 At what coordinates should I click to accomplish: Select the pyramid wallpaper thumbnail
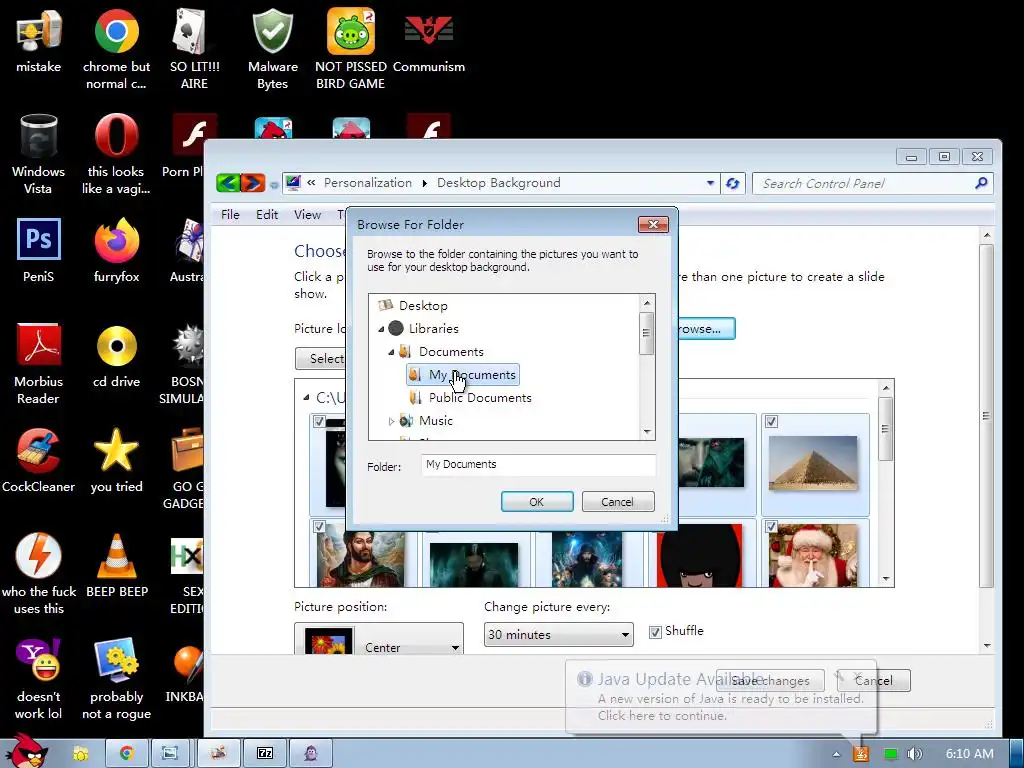(x=813, y=463)
